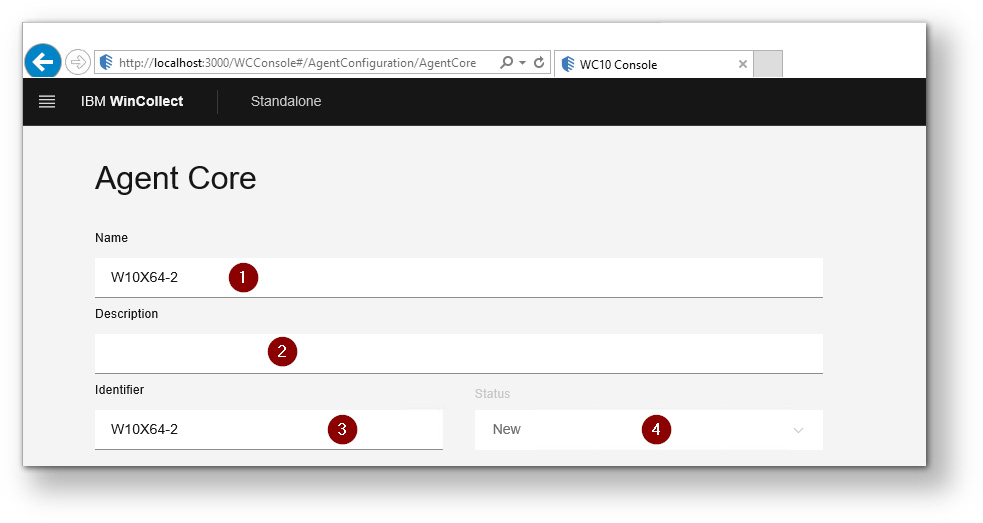Open the address bar autocomplete dropdown arrow
This screenshot has width=983, height=523.
pos(522,63)
